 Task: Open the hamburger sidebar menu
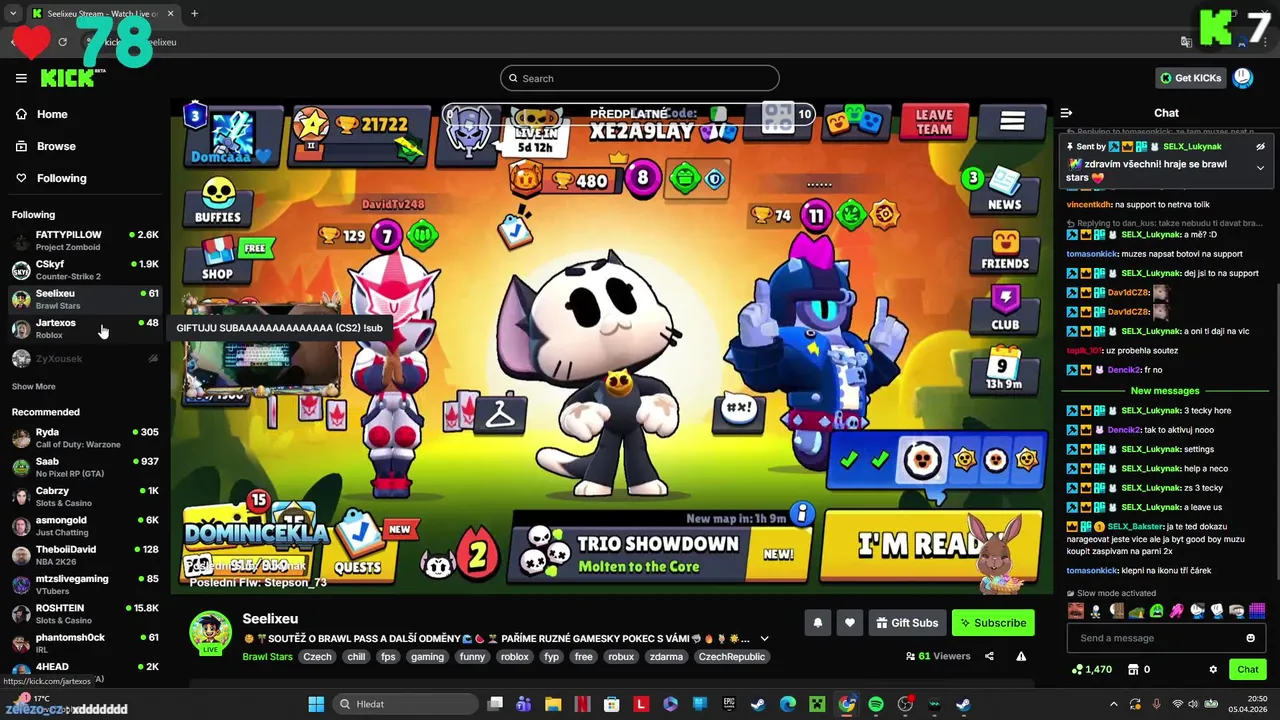click(21, 78)
